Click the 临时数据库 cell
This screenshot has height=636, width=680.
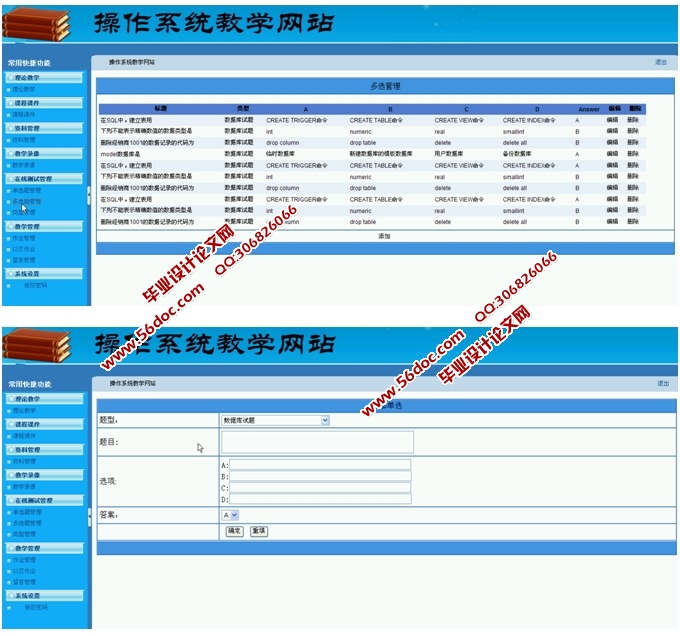pyautogui.click(x=280, y=153)
